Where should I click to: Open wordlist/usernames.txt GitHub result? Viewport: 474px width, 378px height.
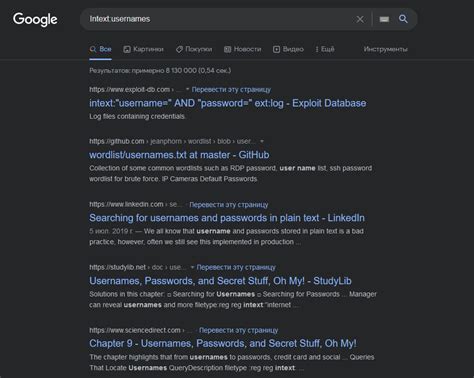click(x=179, y=155)
